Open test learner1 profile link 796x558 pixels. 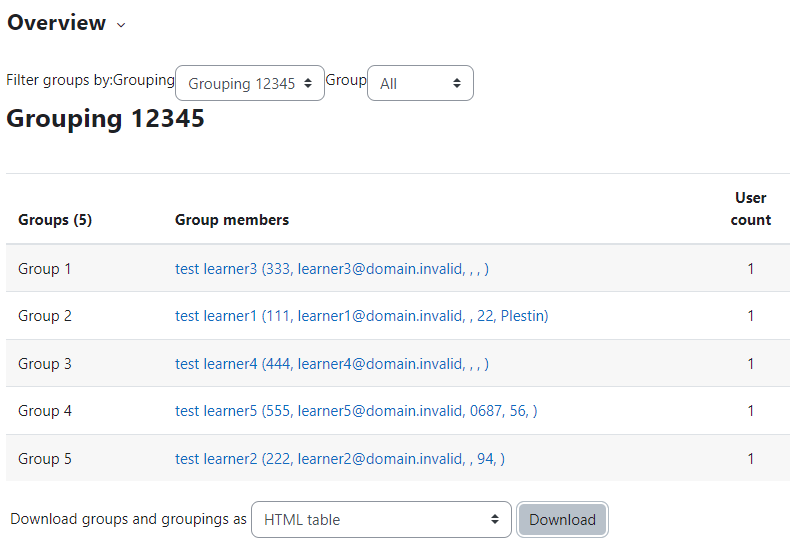point(361,316)
